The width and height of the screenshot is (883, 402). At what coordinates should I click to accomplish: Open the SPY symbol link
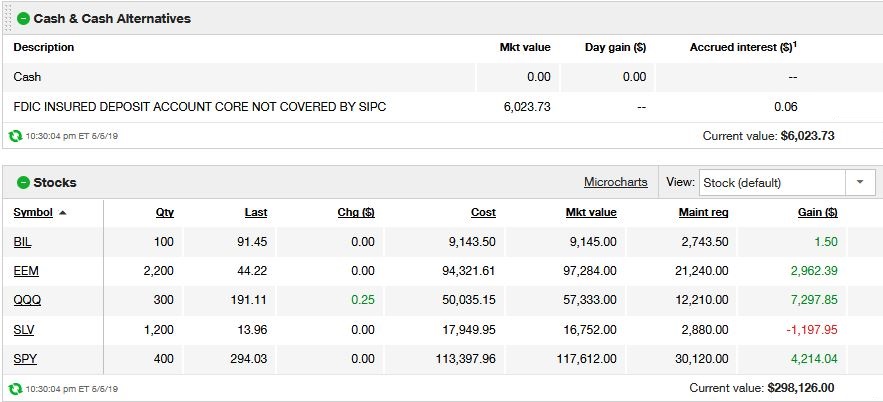pos(24,358)
